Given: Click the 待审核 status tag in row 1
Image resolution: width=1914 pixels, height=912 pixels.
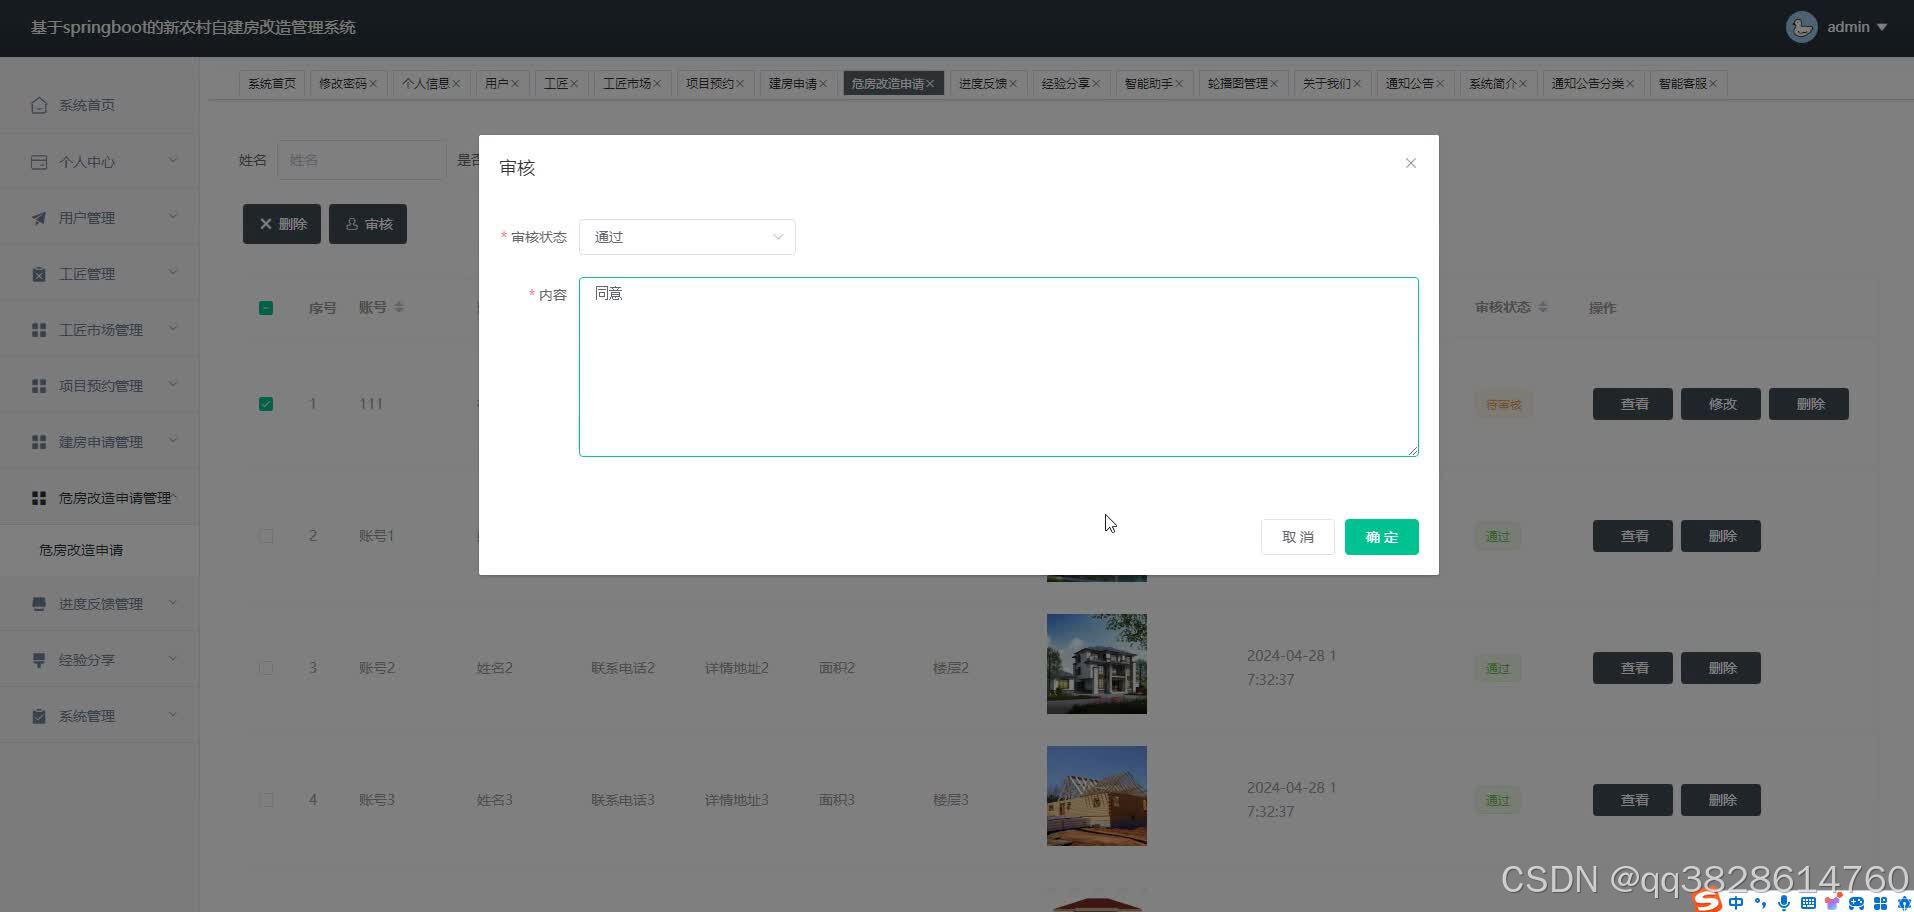Looking at the screenshot, I should click(1503, 405).
